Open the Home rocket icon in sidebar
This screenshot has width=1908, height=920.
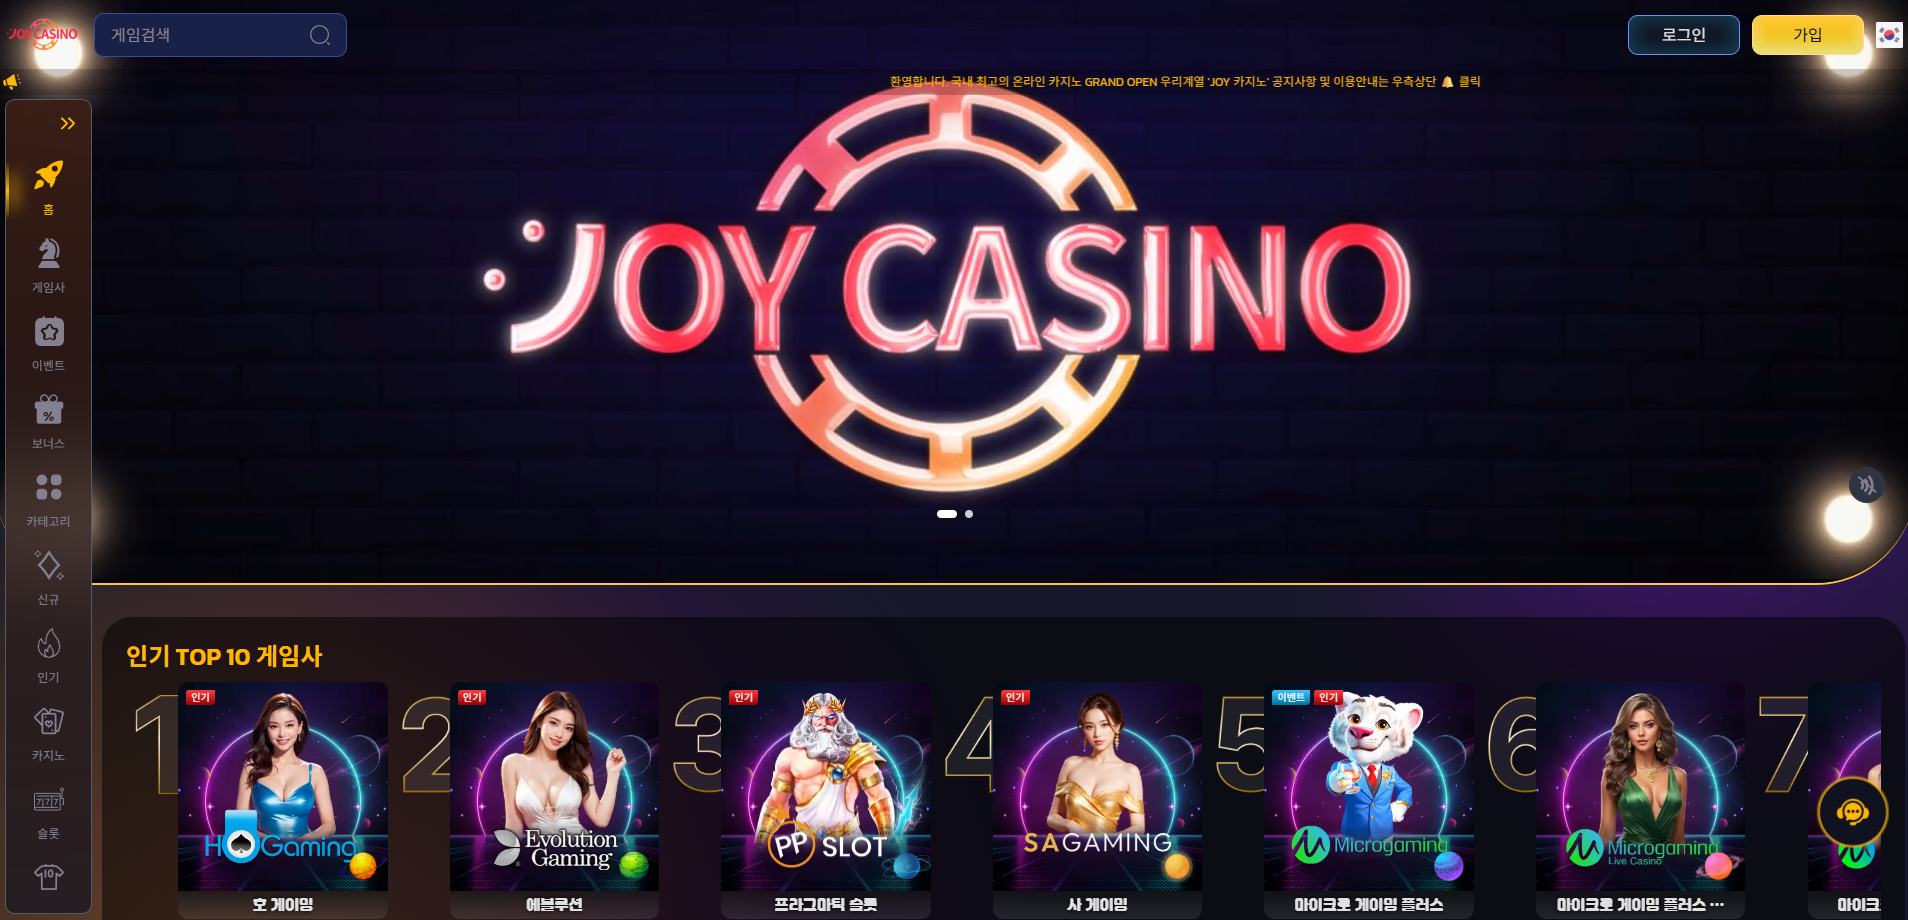pyautogui.click(x=48, y=176)
